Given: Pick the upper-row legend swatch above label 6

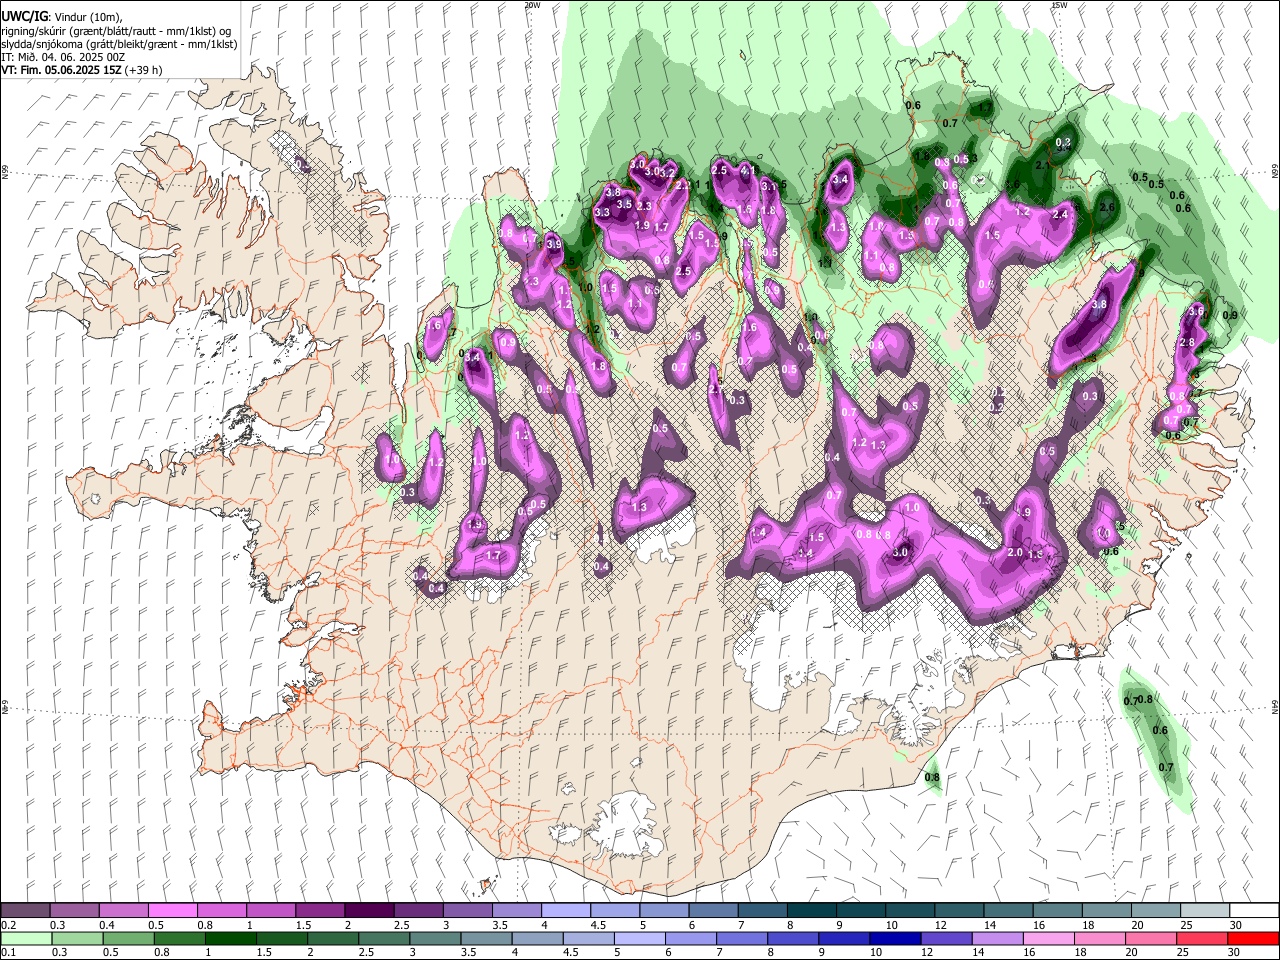Looking at the screenshot, I should coord(712,911).
